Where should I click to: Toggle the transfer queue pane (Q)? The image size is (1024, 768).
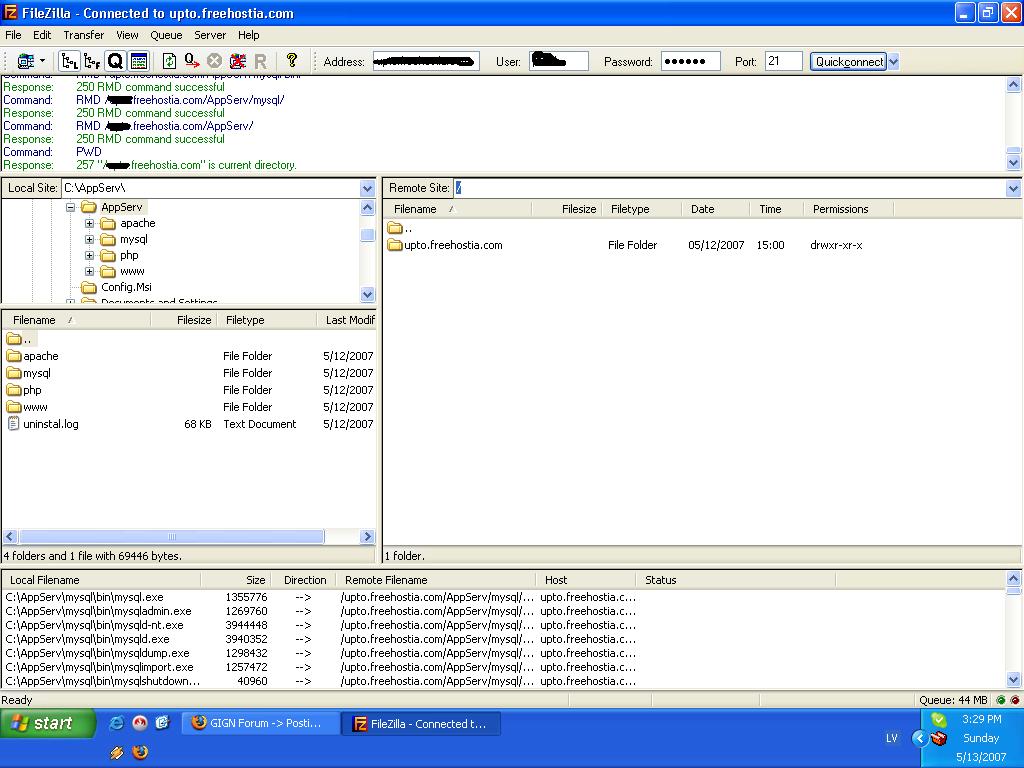coord(115,61)
